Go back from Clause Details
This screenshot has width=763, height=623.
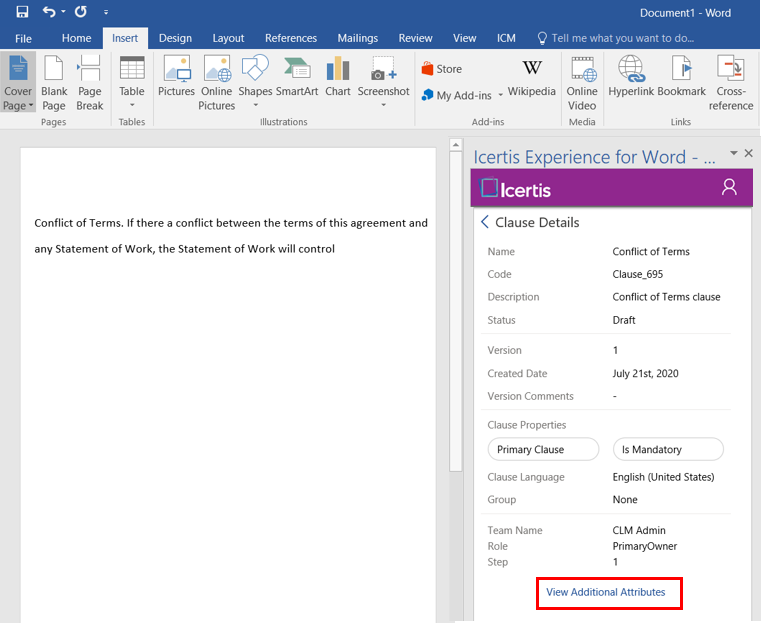485,222
